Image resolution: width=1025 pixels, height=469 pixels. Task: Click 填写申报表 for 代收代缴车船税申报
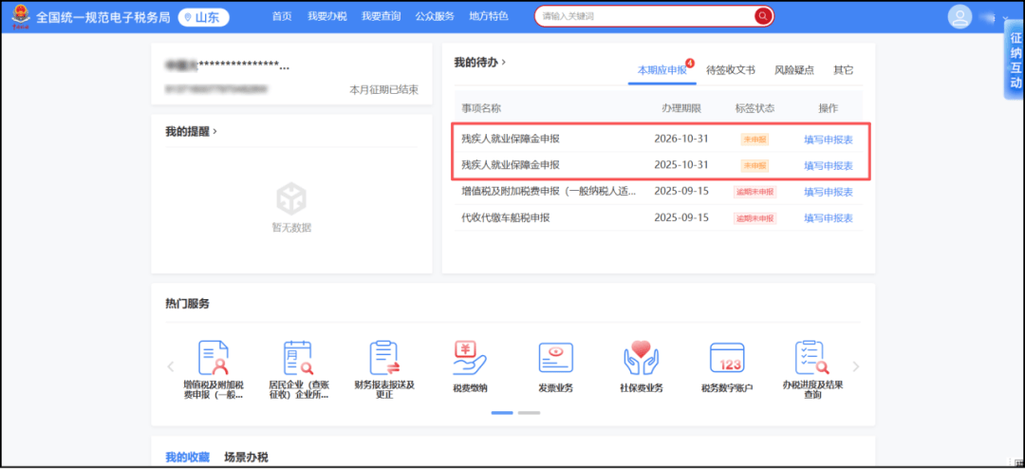coord(828,218)
